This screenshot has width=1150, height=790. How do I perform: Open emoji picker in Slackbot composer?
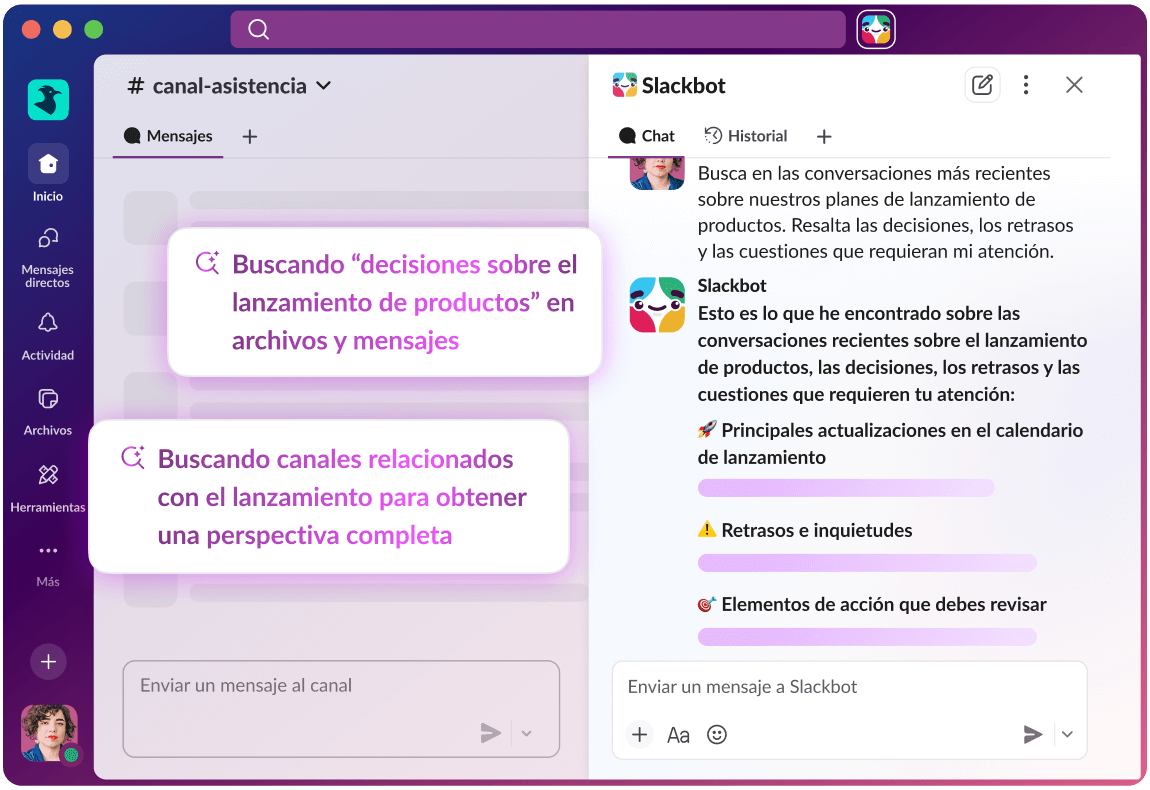pyautogui.click(x=717, y=734)
